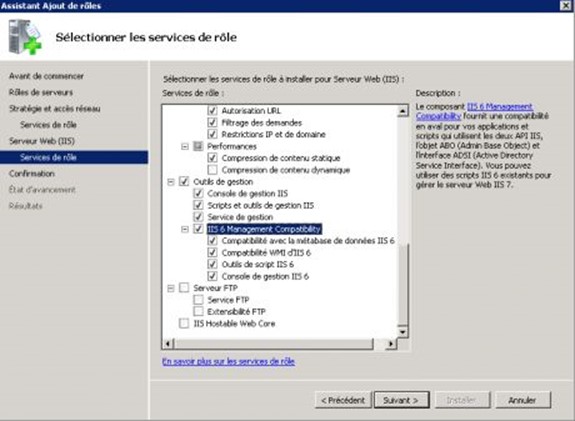Collapse the Serveur FTP tree node

click(171, 288)
